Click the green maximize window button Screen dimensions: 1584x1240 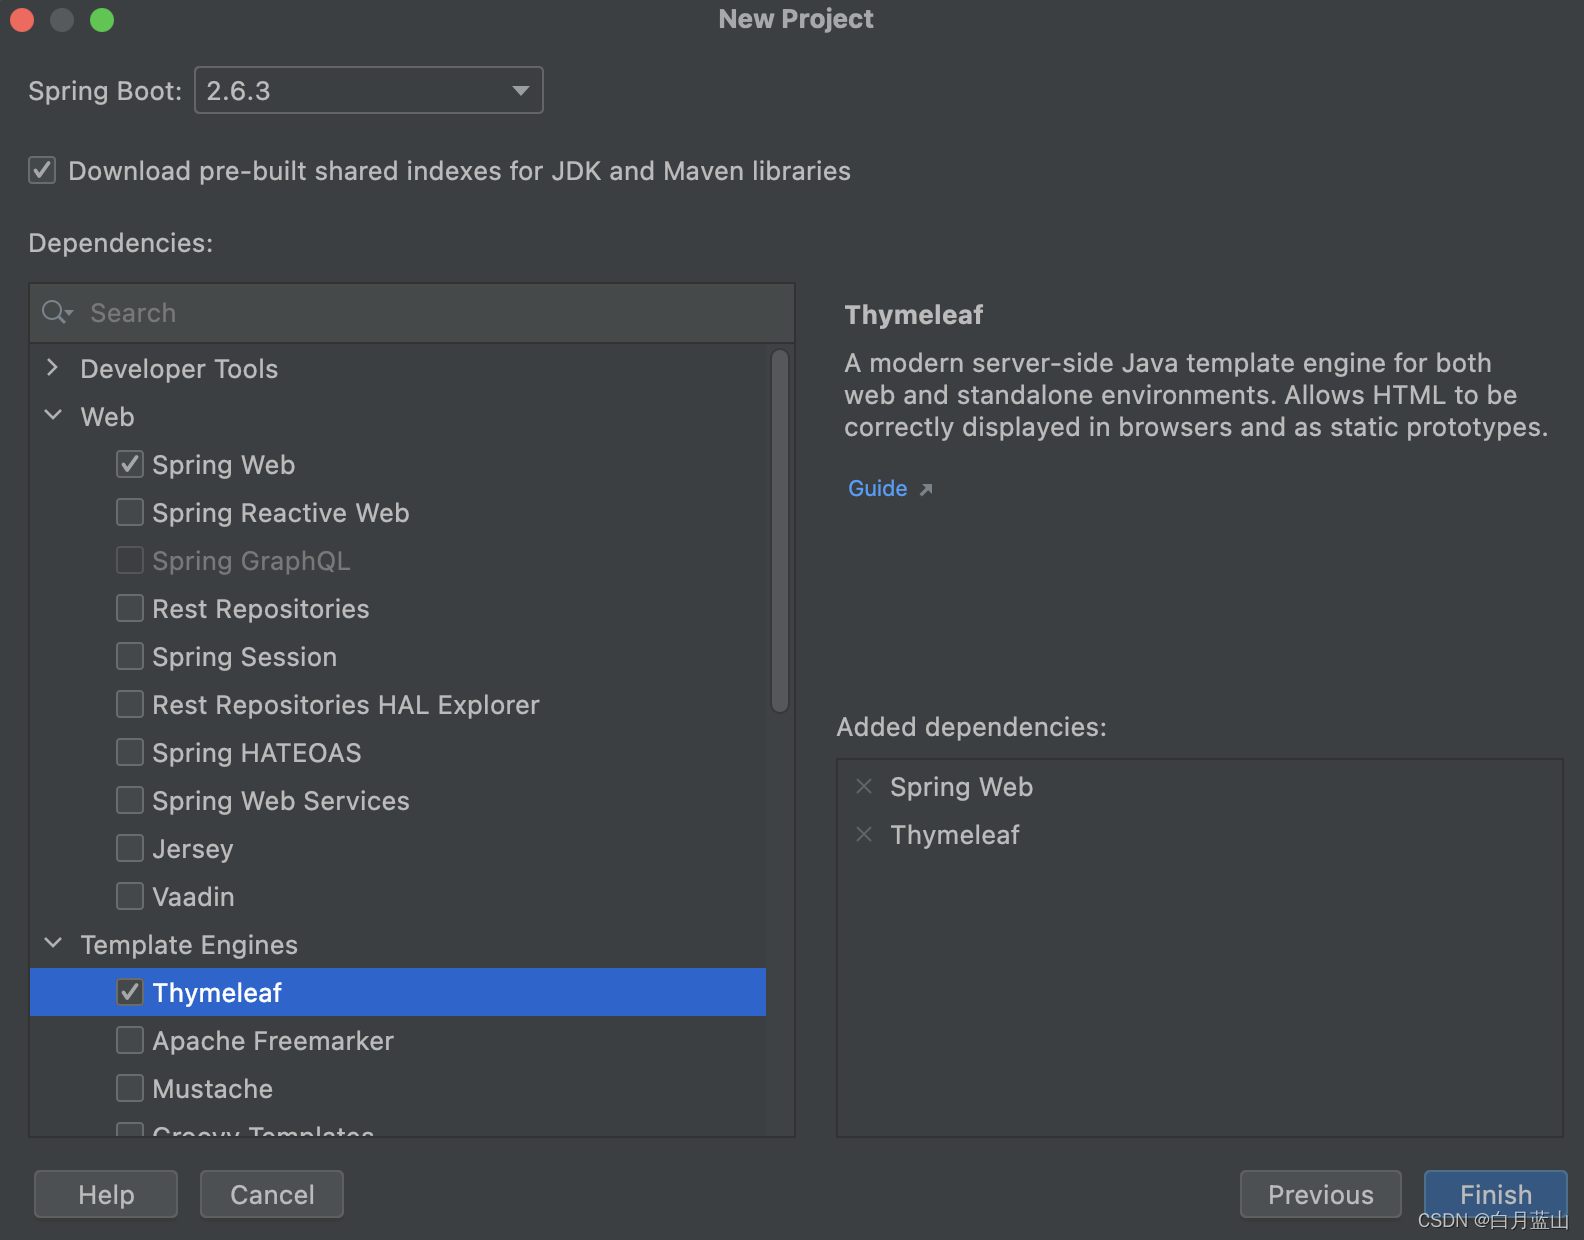102,20
